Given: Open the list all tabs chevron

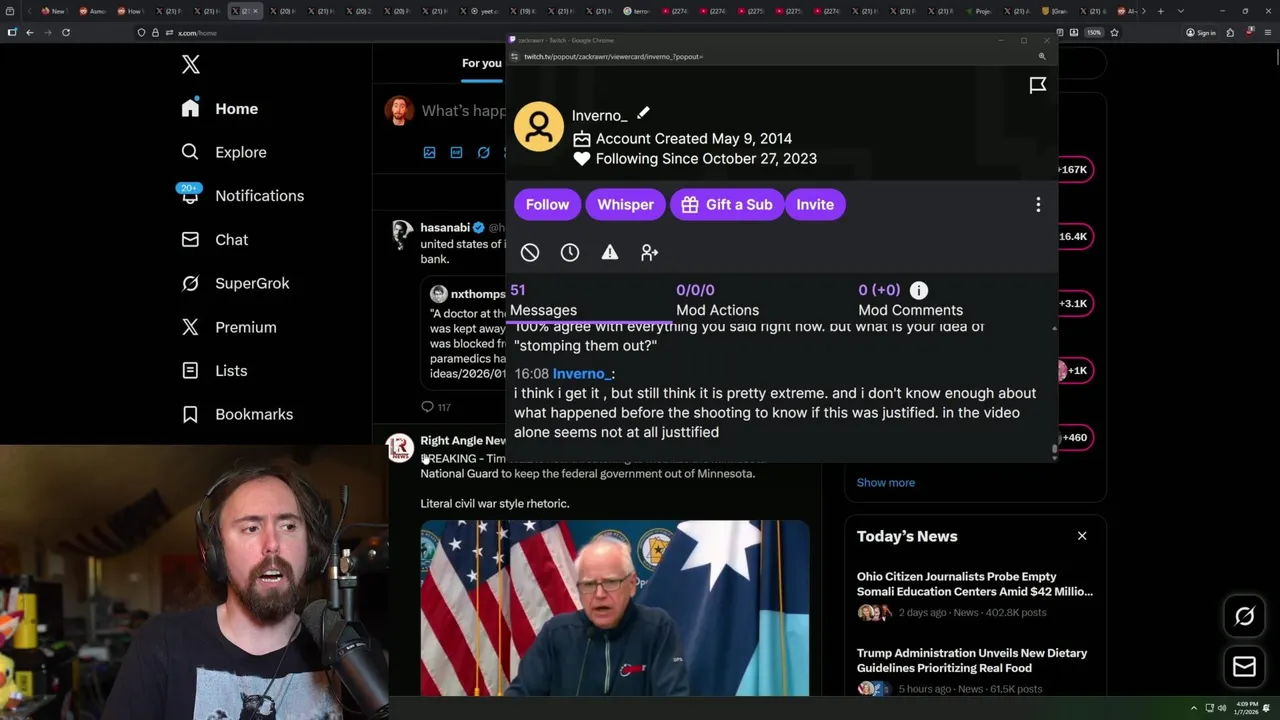Looking at the screenshot, I should click(x=1179, y=11).
